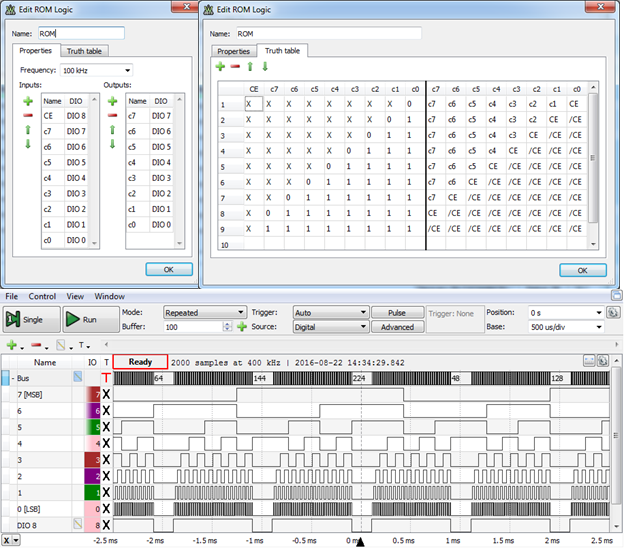Screen dimensions: 624x548
Task: Toggle trigger condition X for signal 7 [MSB]
Action: tap(106, 394)
